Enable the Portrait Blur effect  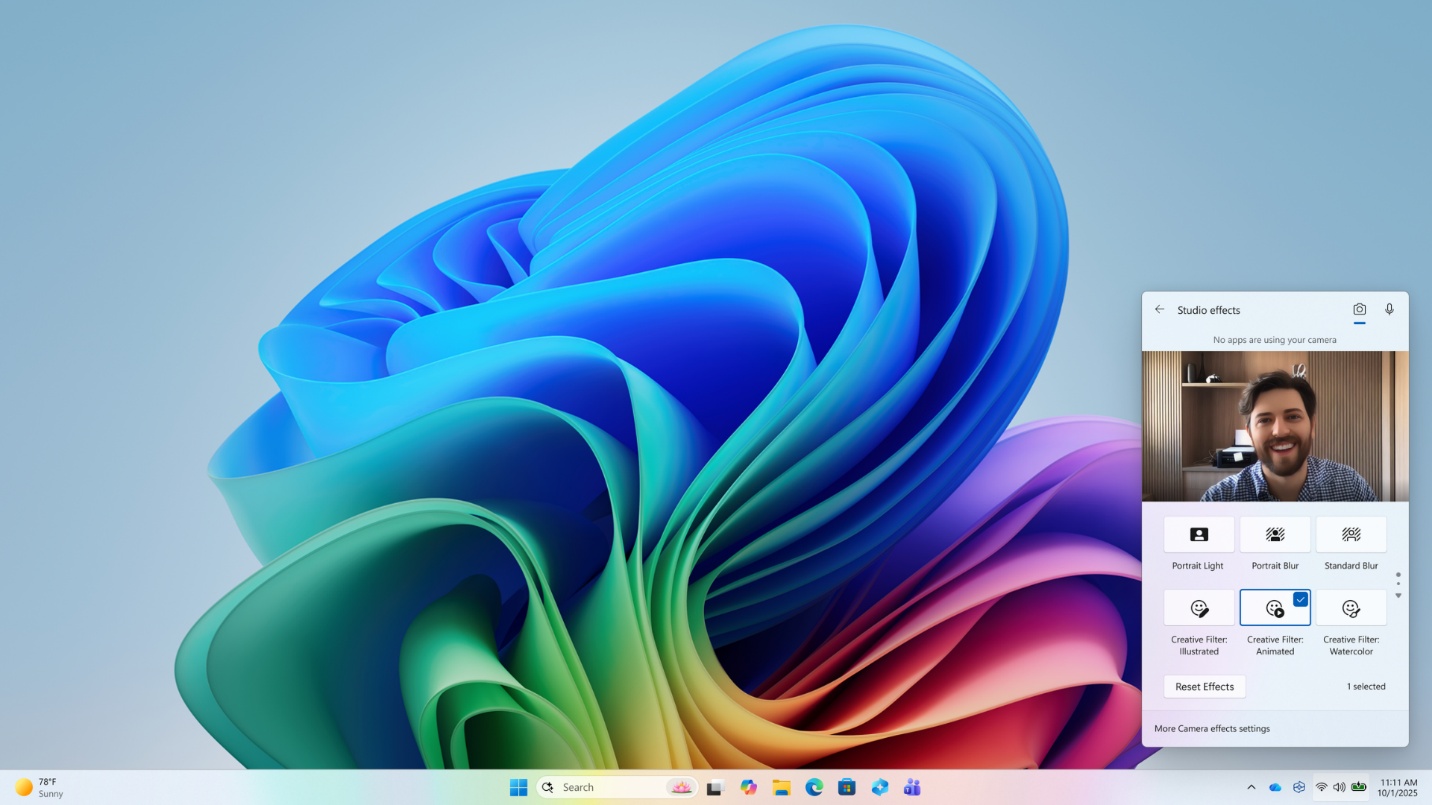coord(1275,534)
